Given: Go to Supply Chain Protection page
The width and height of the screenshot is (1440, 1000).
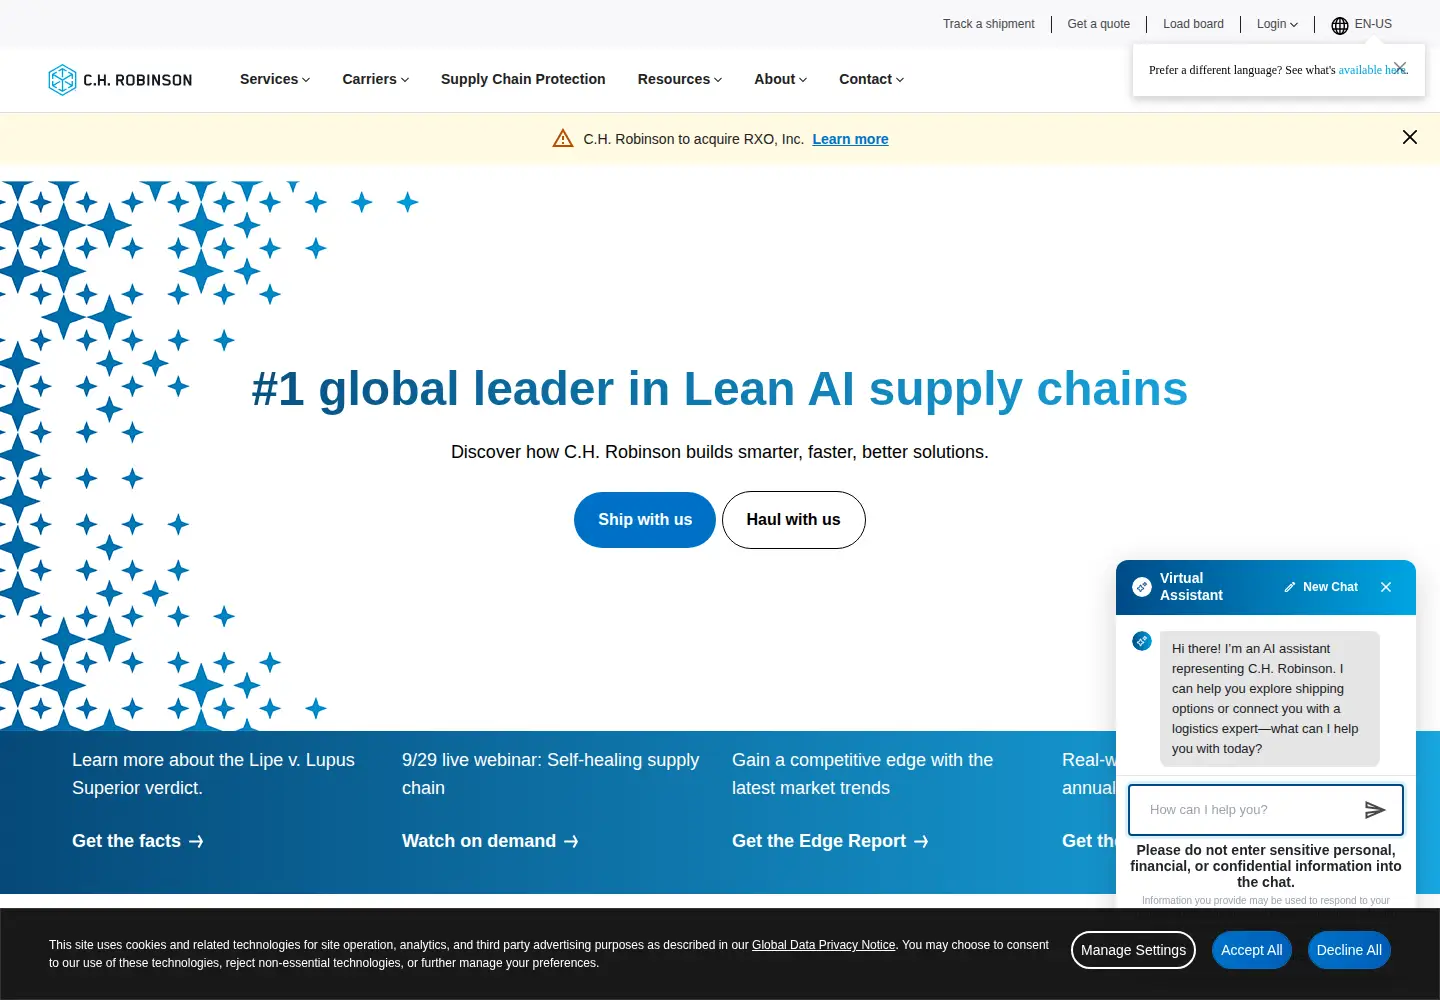Looking at the screenshot, I should [x=523, y=79].
